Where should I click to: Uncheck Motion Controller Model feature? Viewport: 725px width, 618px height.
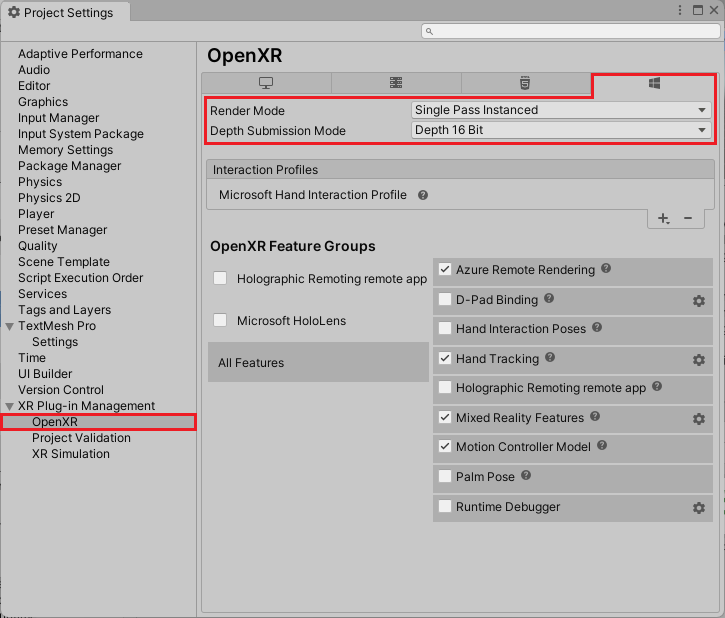pyautogui.click(x=445, y=447)
